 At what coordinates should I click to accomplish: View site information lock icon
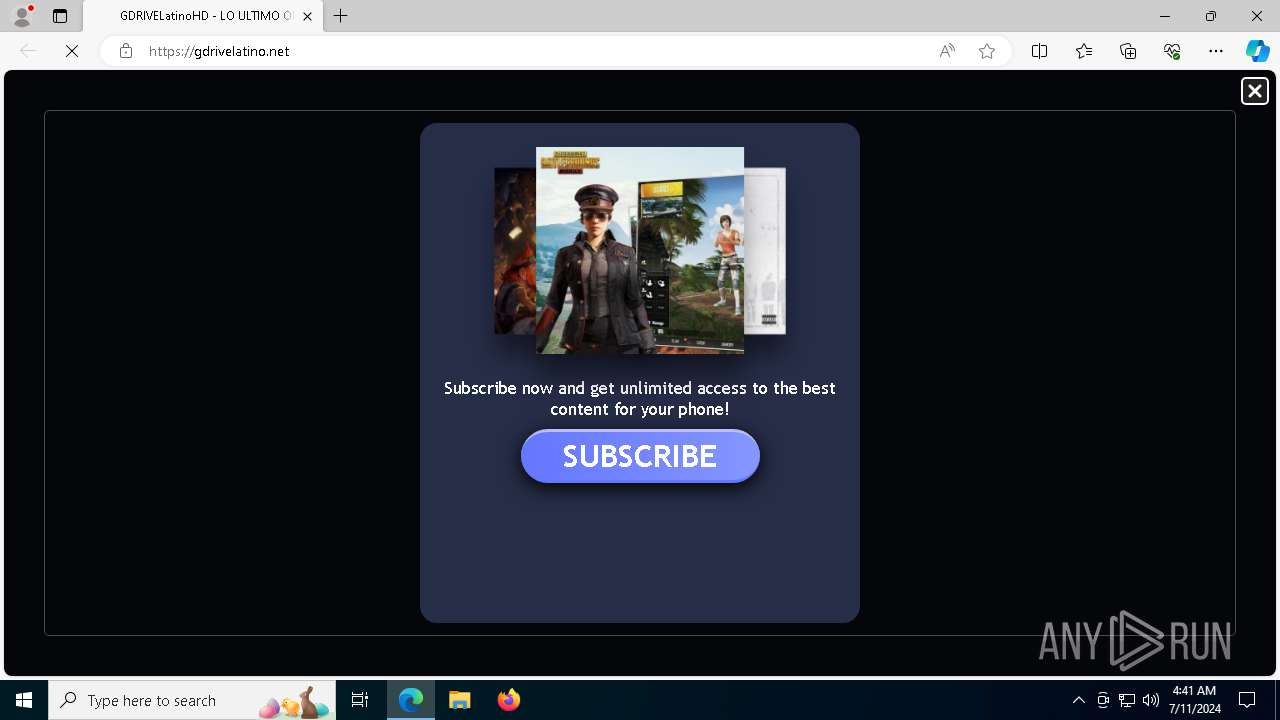pos(125,51)
